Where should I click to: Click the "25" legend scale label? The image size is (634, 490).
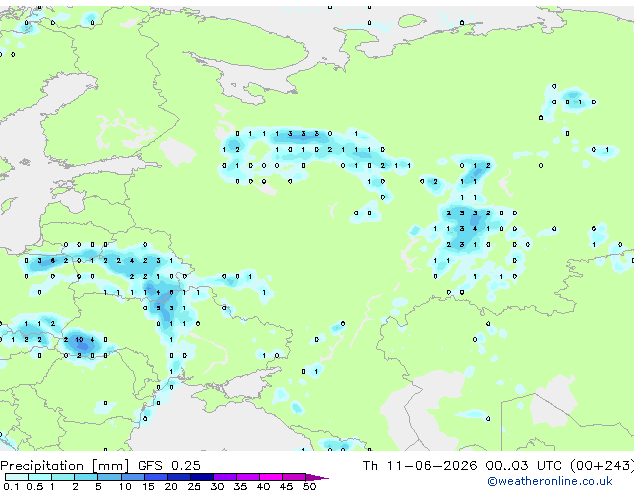pyautogui.click(x=194, y=486)
